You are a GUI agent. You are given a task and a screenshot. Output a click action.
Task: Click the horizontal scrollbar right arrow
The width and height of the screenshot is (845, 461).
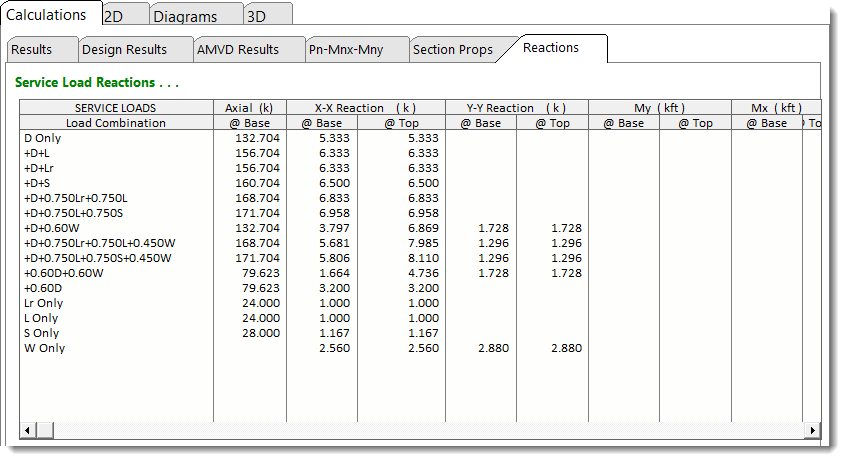point(814,430)
